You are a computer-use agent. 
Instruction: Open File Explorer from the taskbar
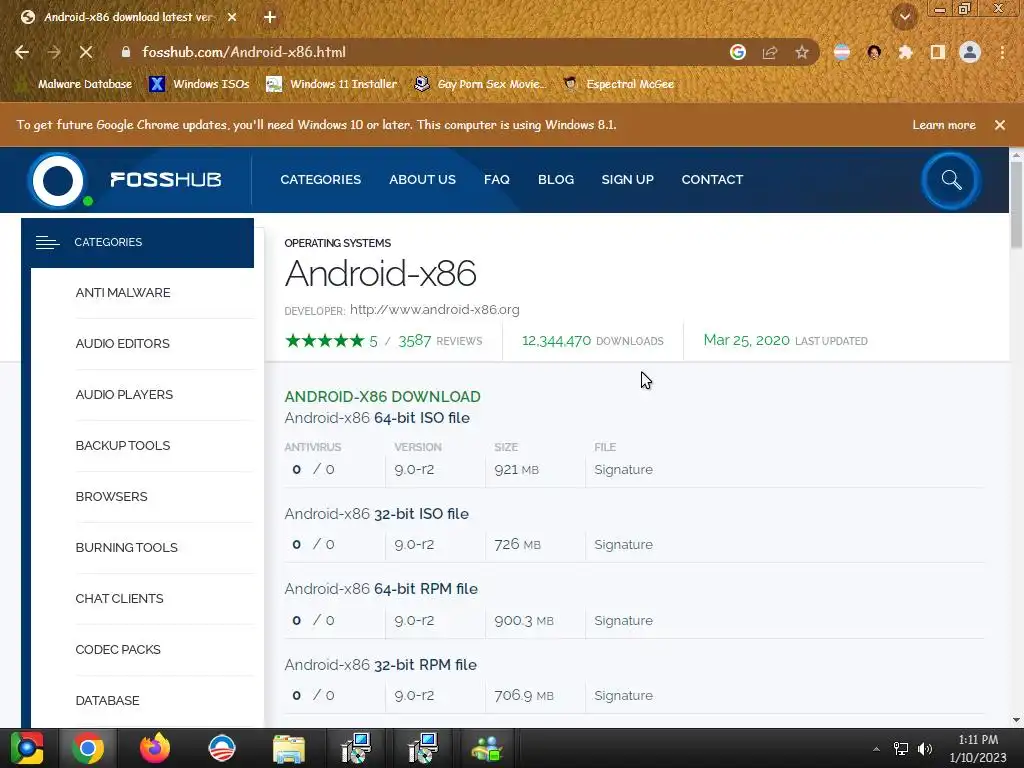(289, 748)
